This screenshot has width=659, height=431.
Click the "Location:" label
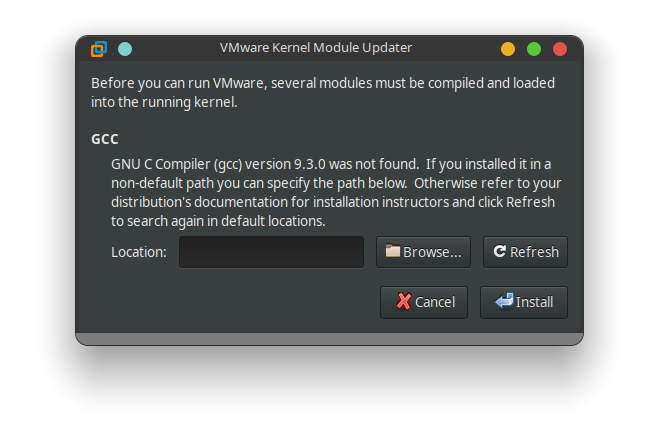pos(139,252)
